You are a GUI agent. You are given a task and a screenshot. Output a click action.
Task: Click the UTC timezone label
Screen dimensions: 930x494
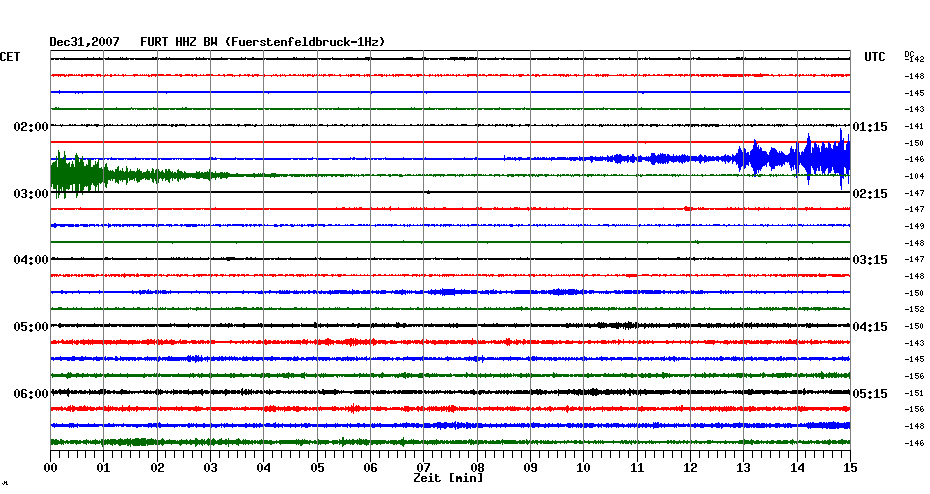point(875,57)
